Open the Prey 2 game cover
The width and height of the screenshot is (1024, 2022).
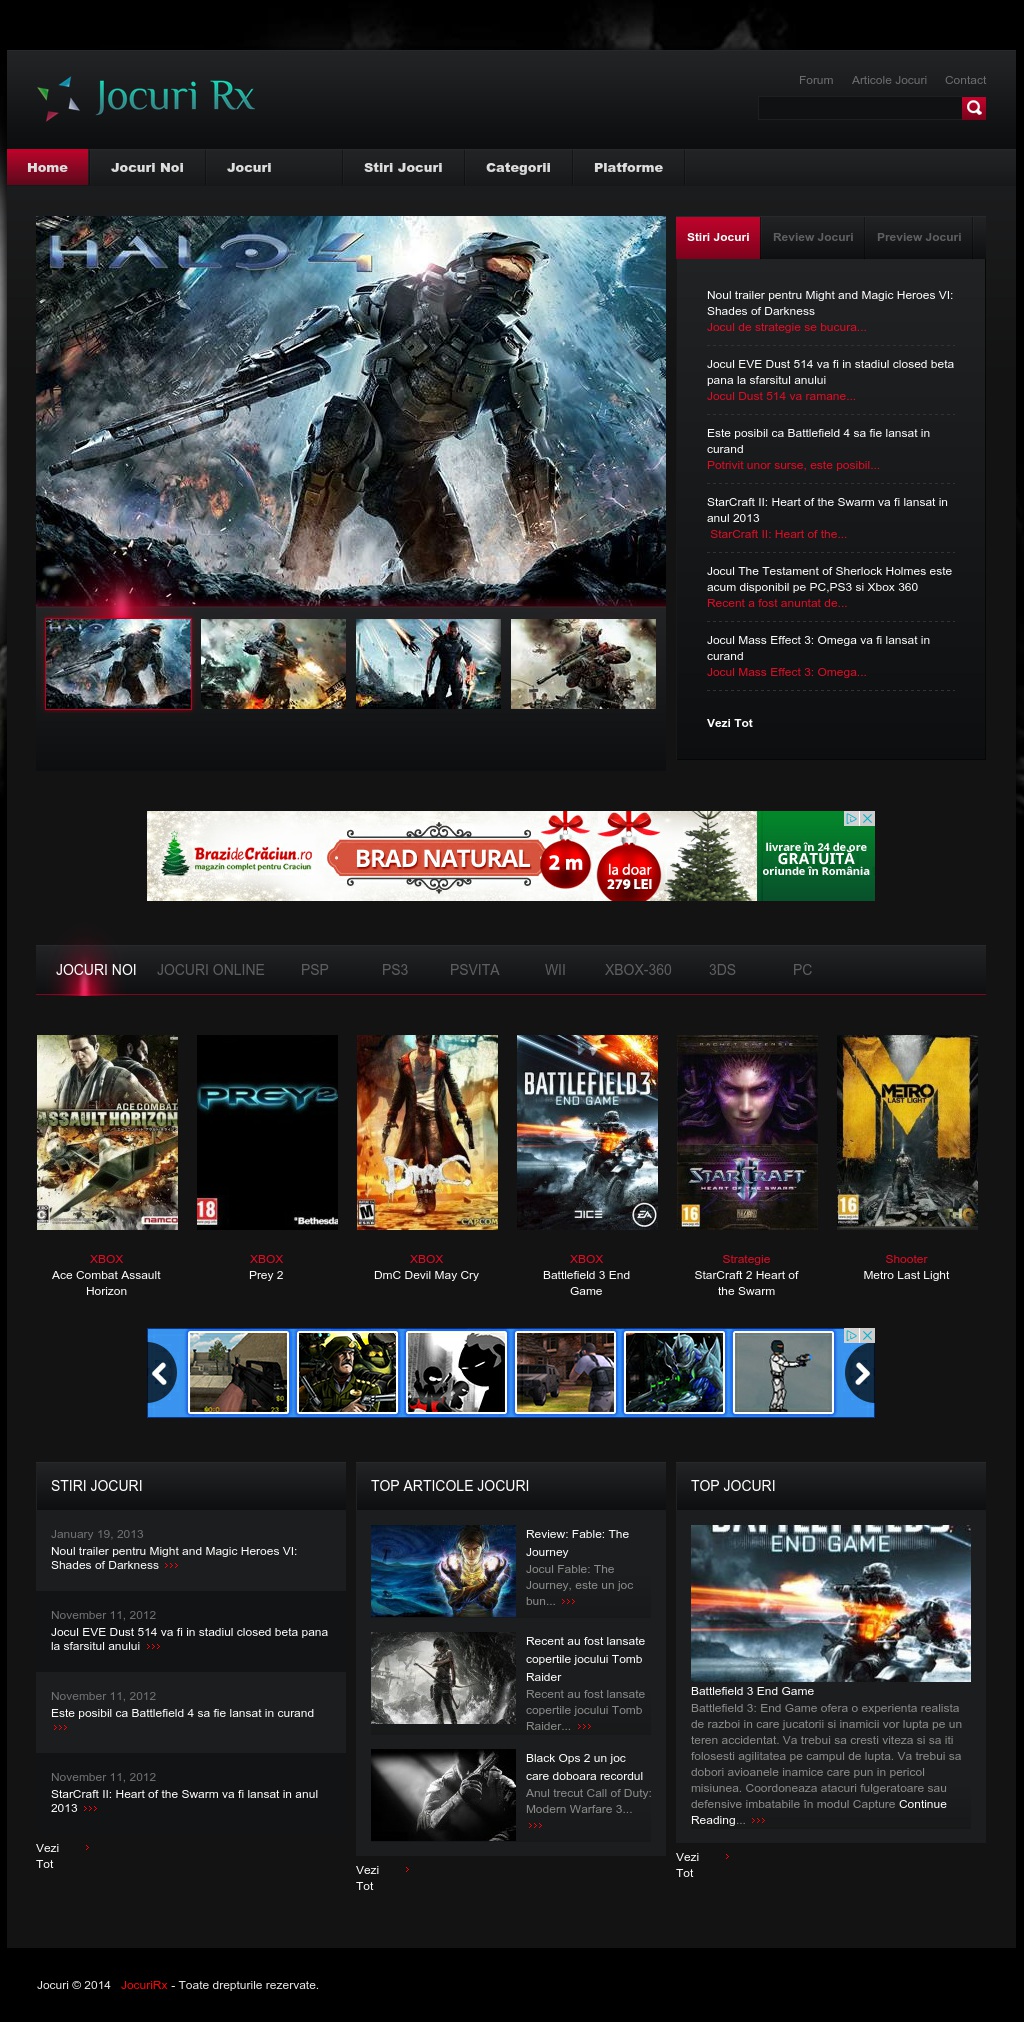(267, 1132)
